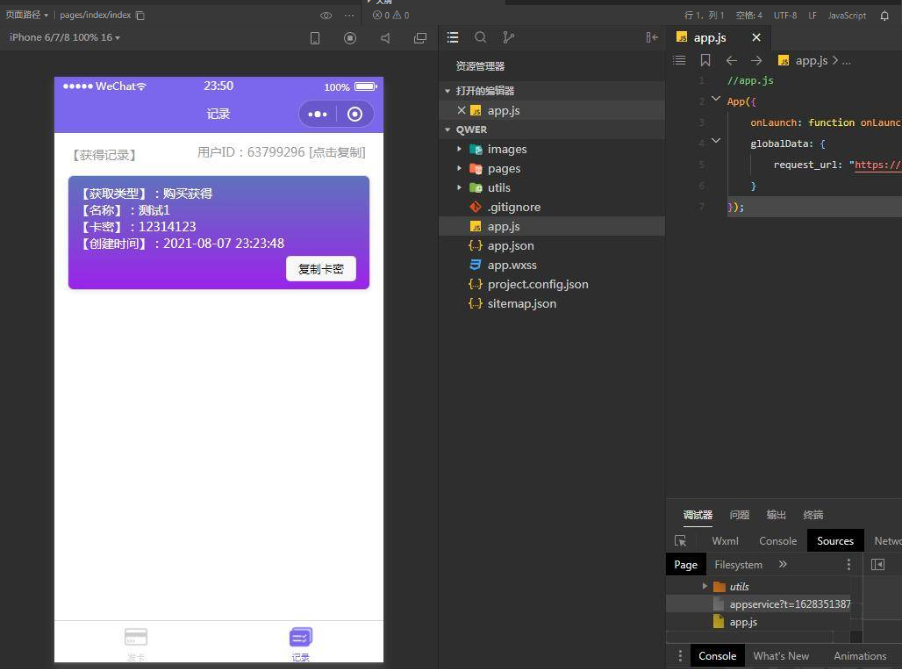Click the bookmark icon in the editor toolbar
This screenshot has width=904, height=669.
[x=706, y=61]
